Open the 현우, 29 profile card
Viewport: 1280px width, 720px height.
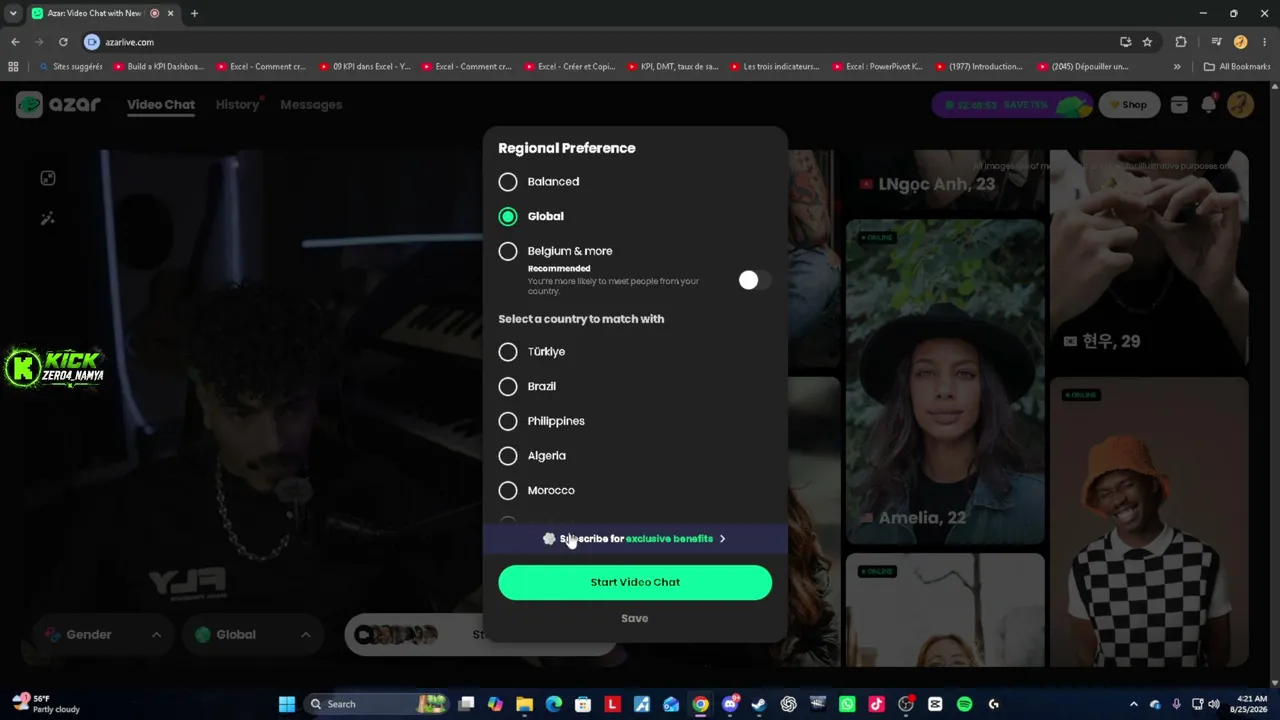(1149, 258)
